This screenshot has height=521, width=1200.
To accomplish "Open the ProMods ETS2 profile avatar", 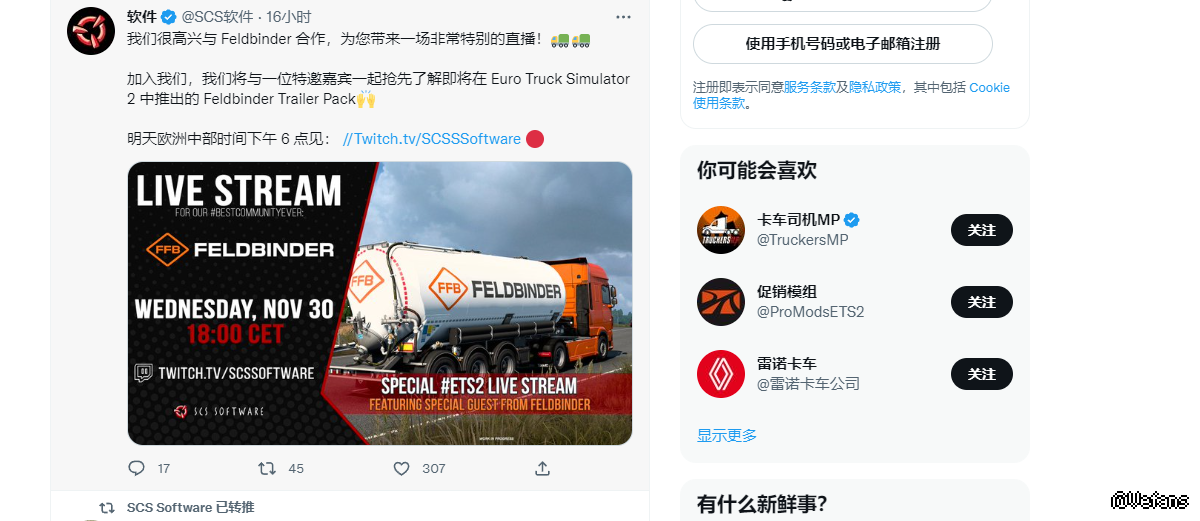I will coord(721,302).
